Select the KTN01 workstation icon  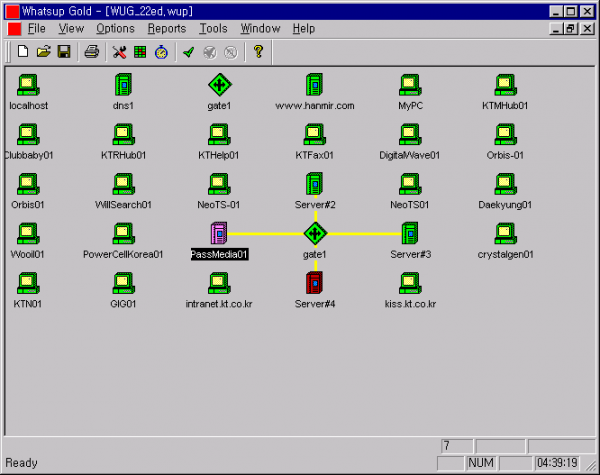(28, 283)
